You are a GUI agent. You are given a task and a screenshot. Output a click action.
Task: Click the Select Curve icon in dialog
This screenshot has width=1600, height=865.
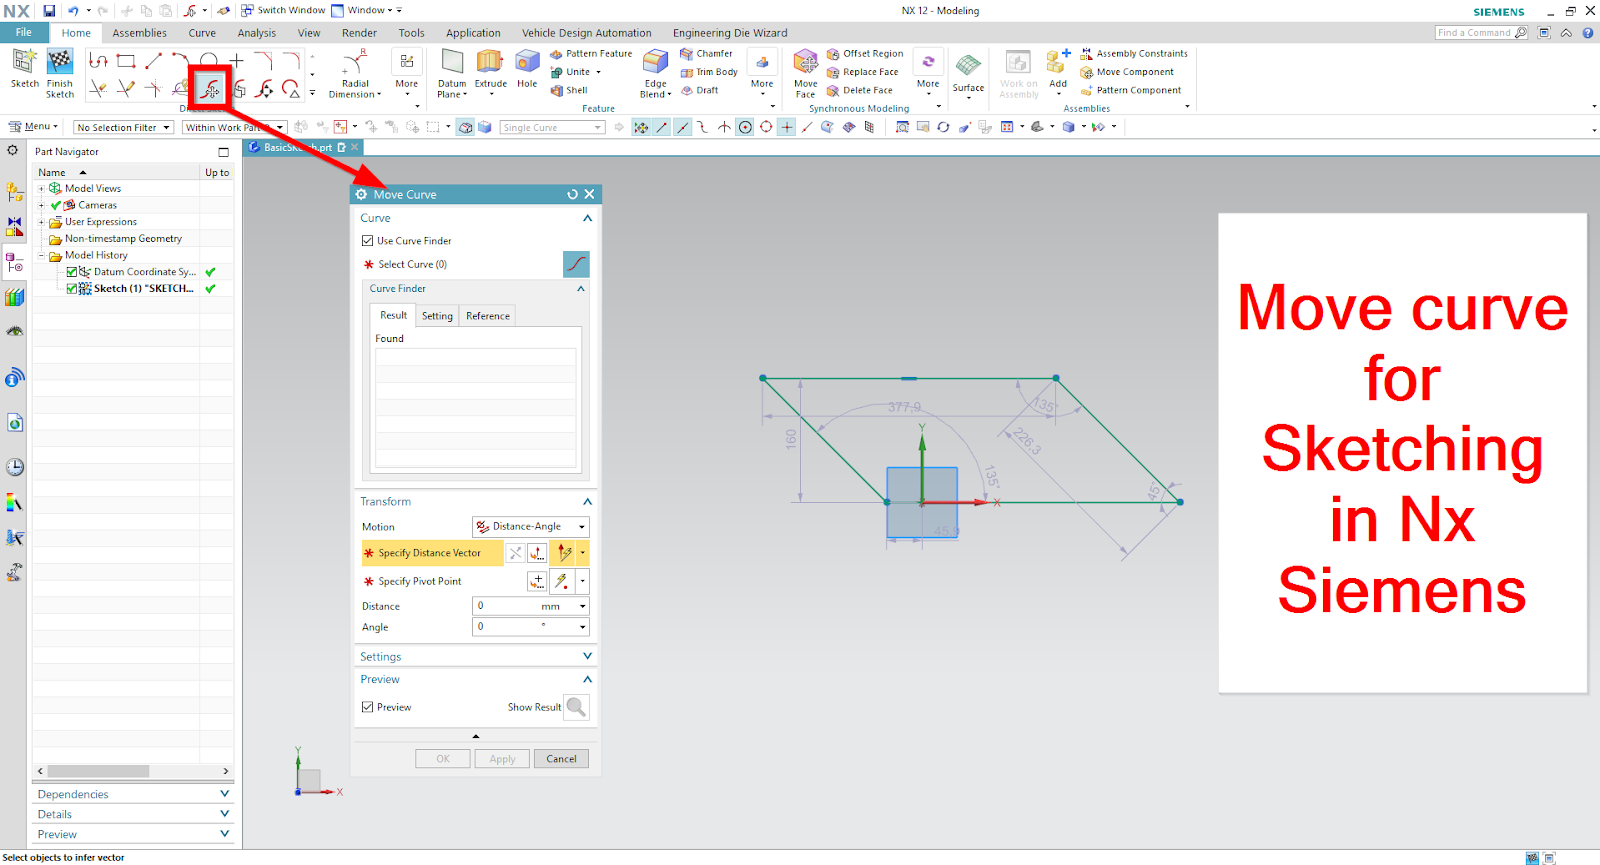pos(576,264)
